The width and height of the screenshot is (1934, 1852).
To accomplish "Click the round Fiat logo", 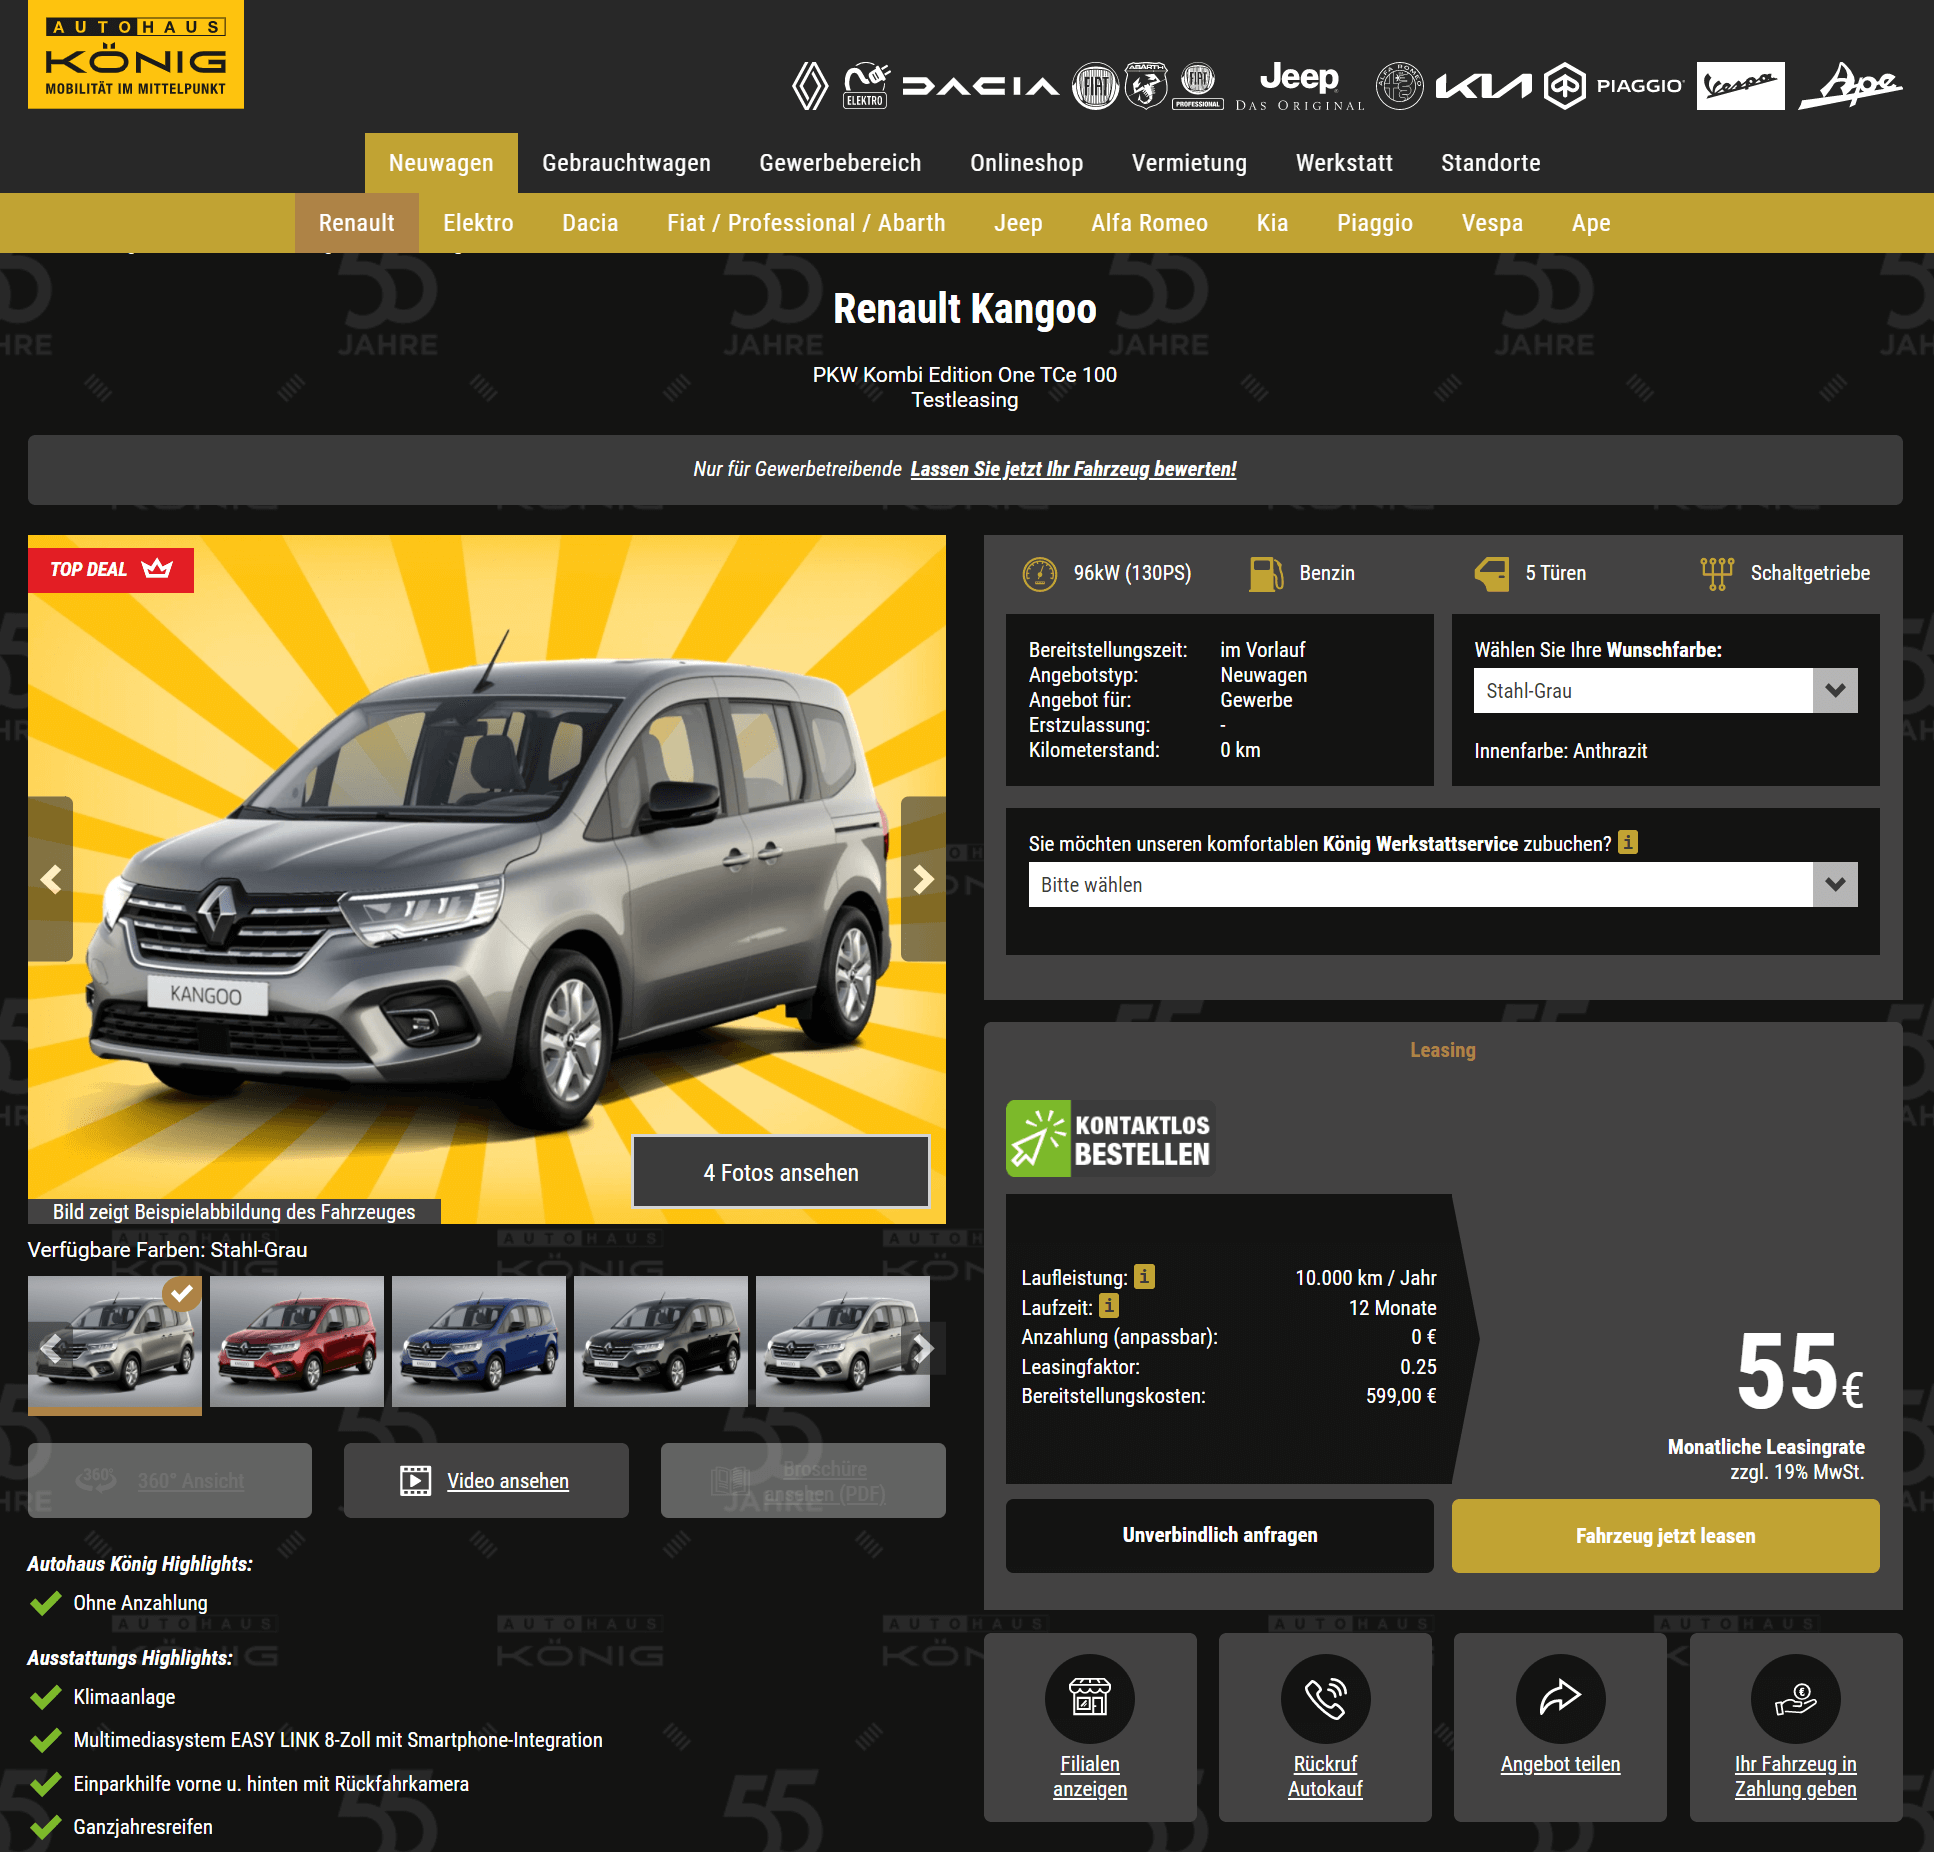I will [x=1096, y=86].
